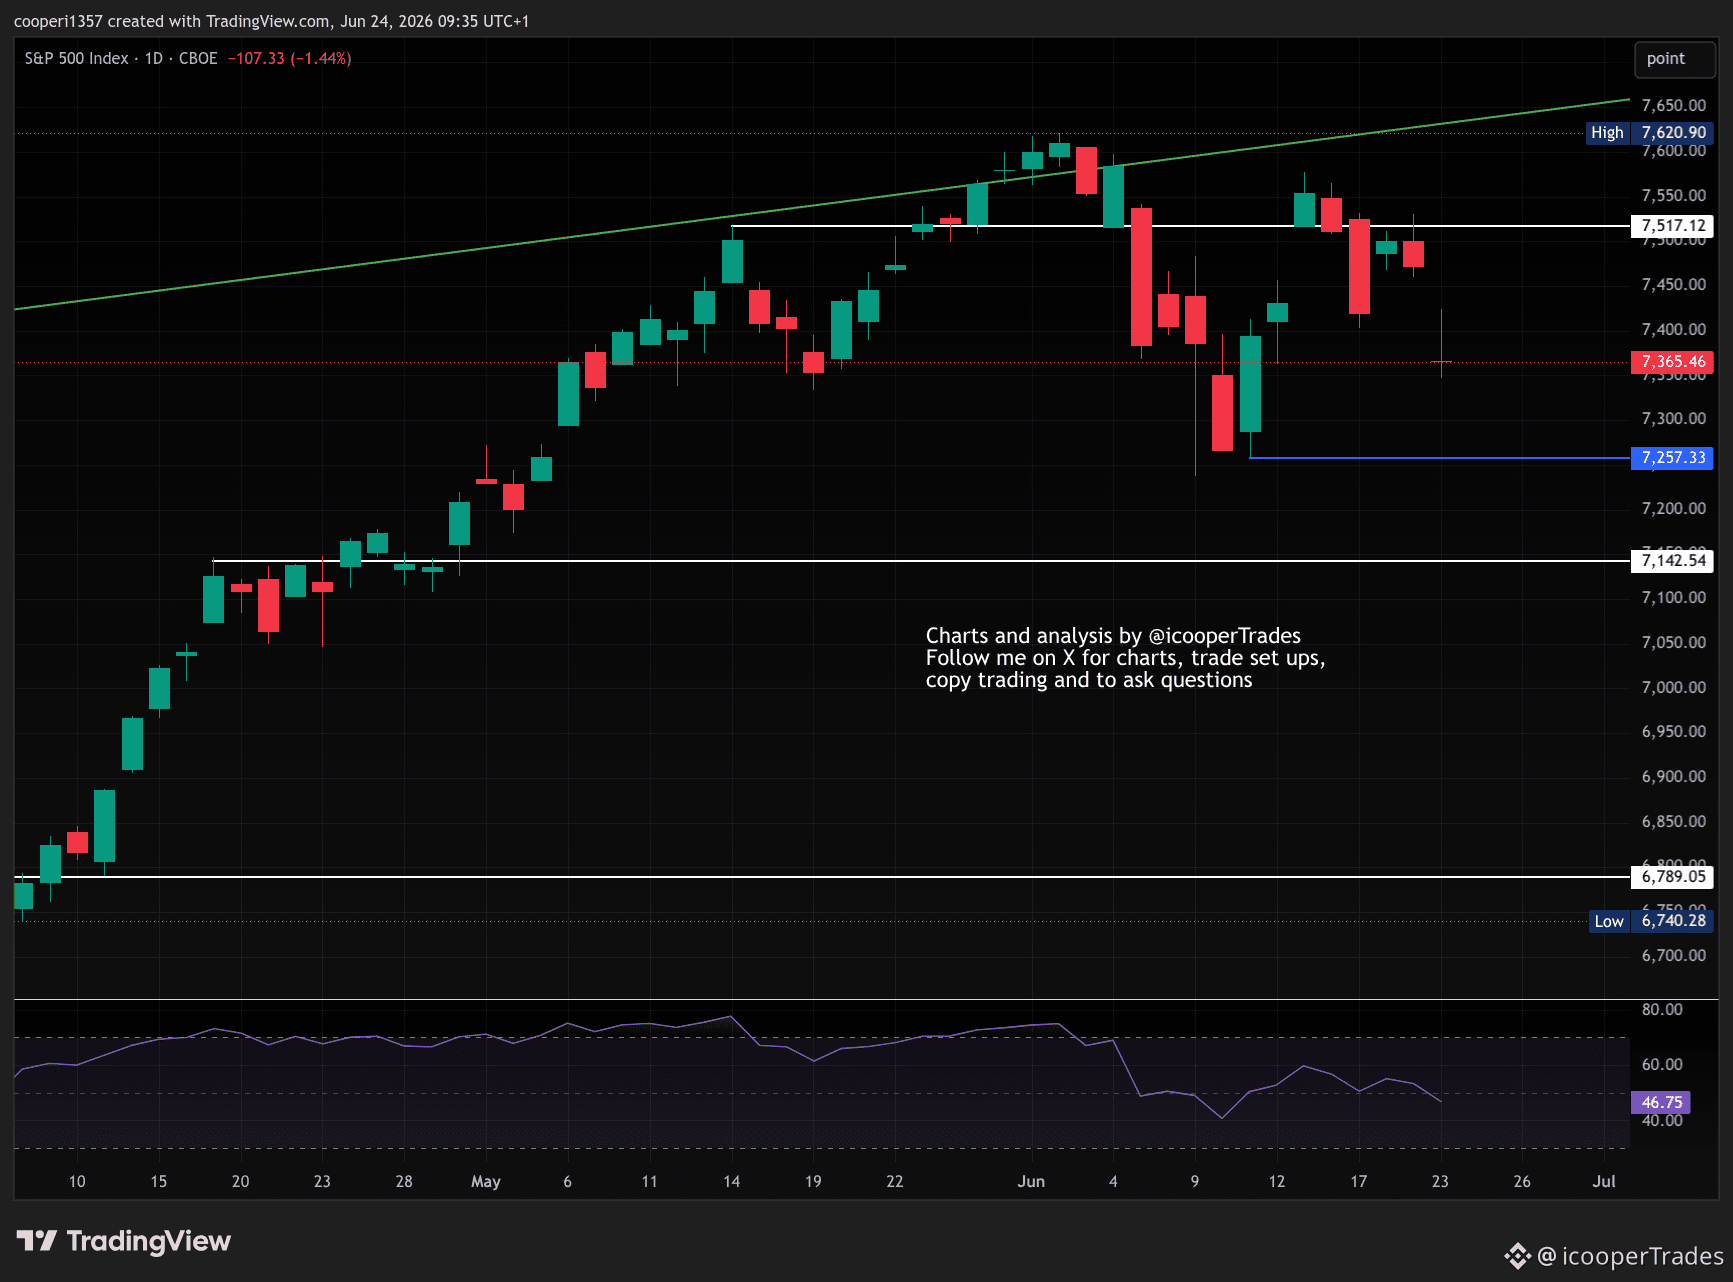The width and height of the screenshot is (1733, 1282).
Task: Click the "10" date on the time axis
Action: pyautogui.click(x=77, y=1181)
